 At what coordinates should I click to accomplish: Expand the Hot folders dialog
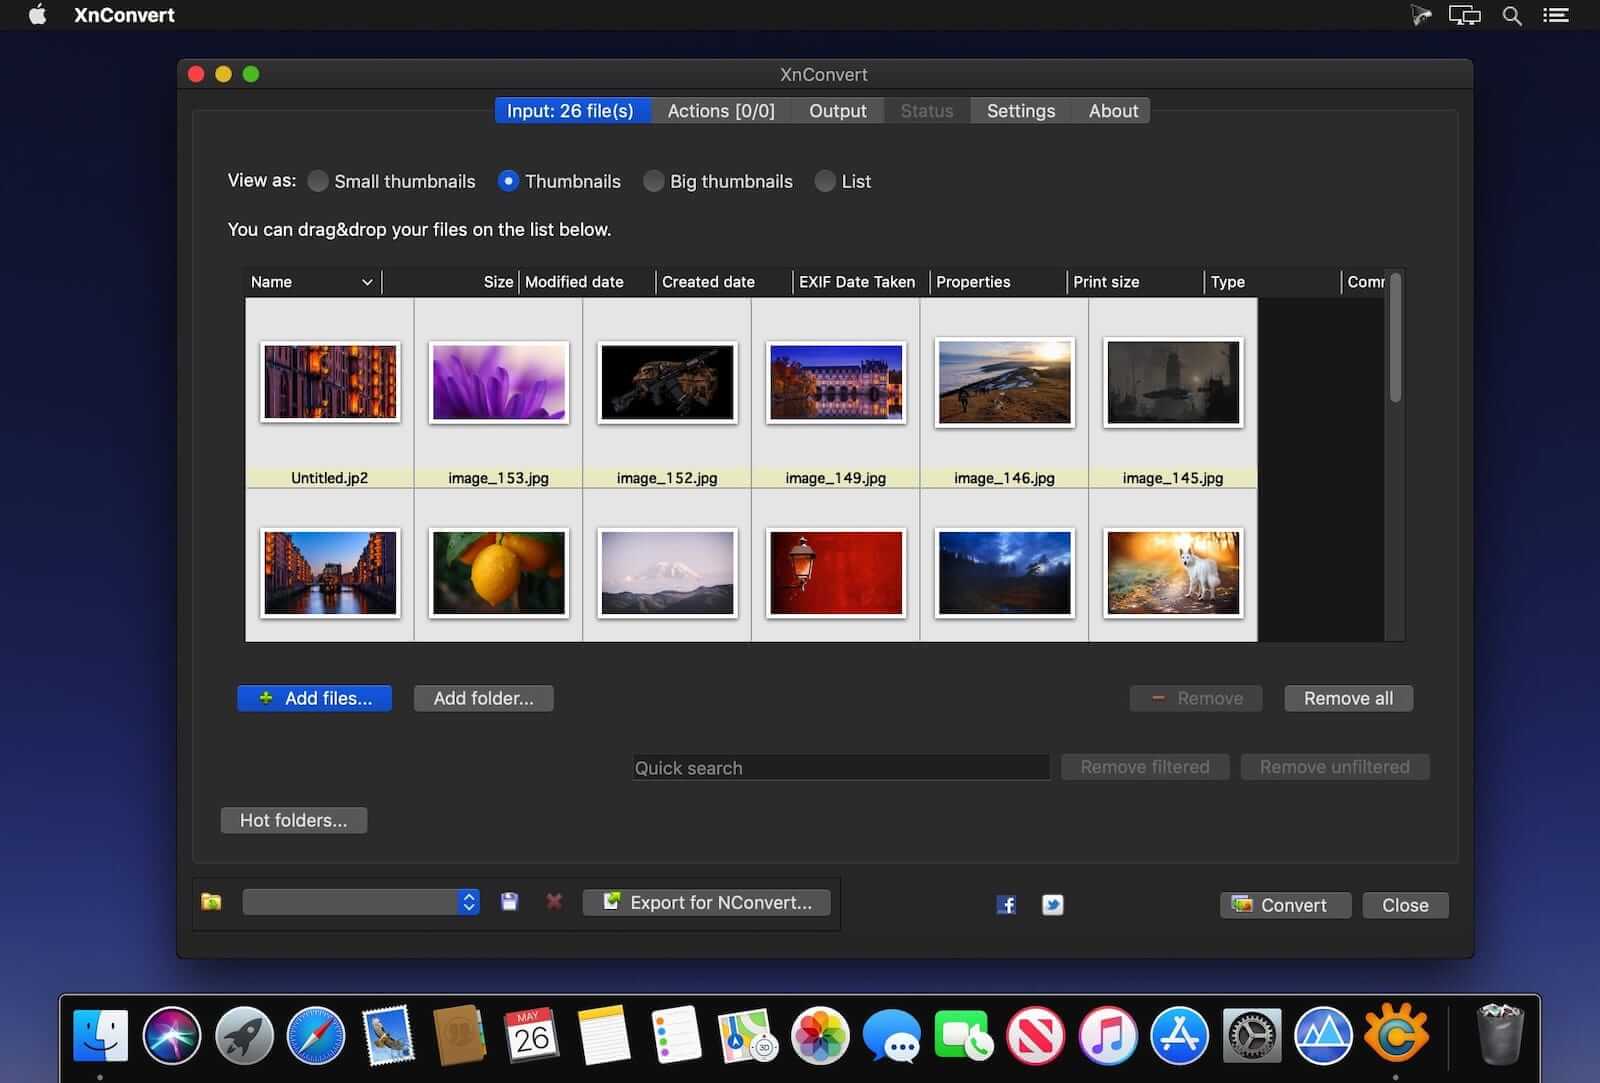coord(293,820)
